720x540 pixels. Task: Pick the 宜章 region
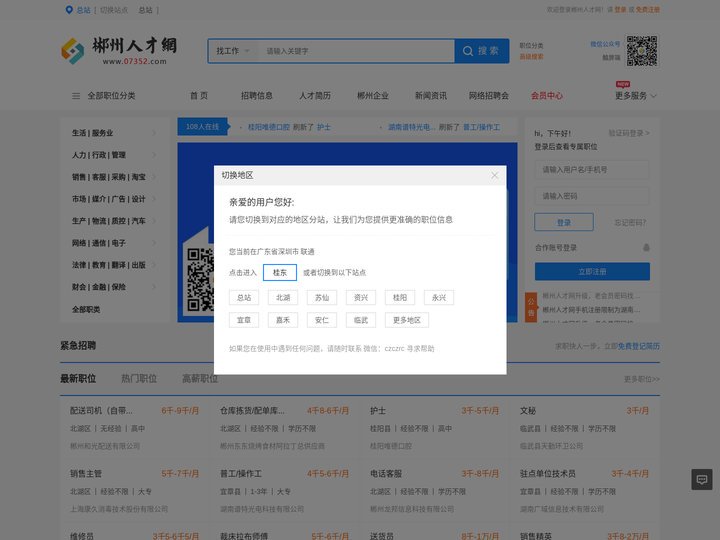pyautogui.click(x=244, y=320)
